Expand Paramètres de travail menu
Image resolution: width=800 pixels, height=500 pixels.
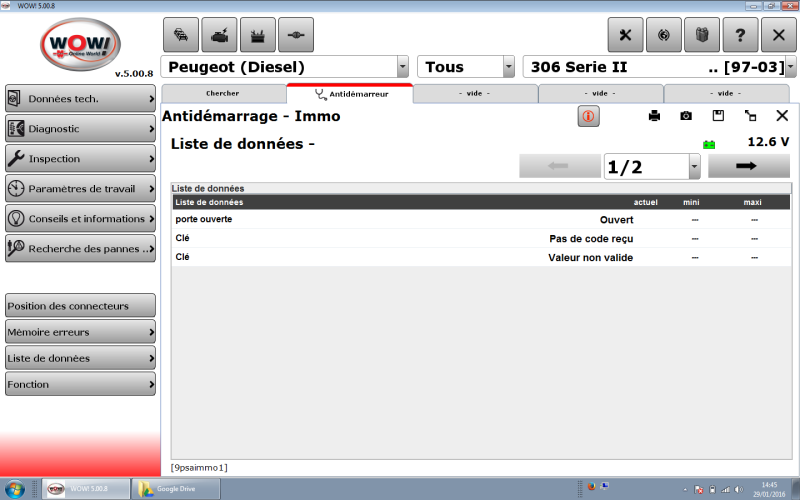(x=80, y=189)
